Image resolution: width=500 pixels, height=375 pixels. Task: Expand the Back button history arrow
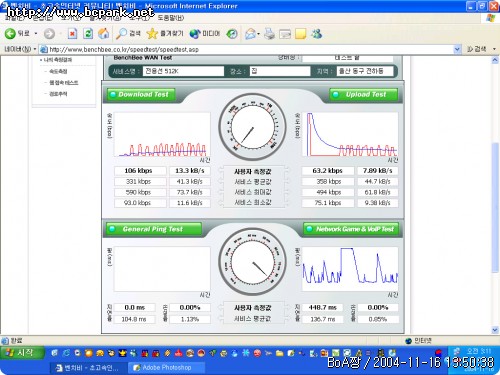pyautogui.click(x=36, y=33)
